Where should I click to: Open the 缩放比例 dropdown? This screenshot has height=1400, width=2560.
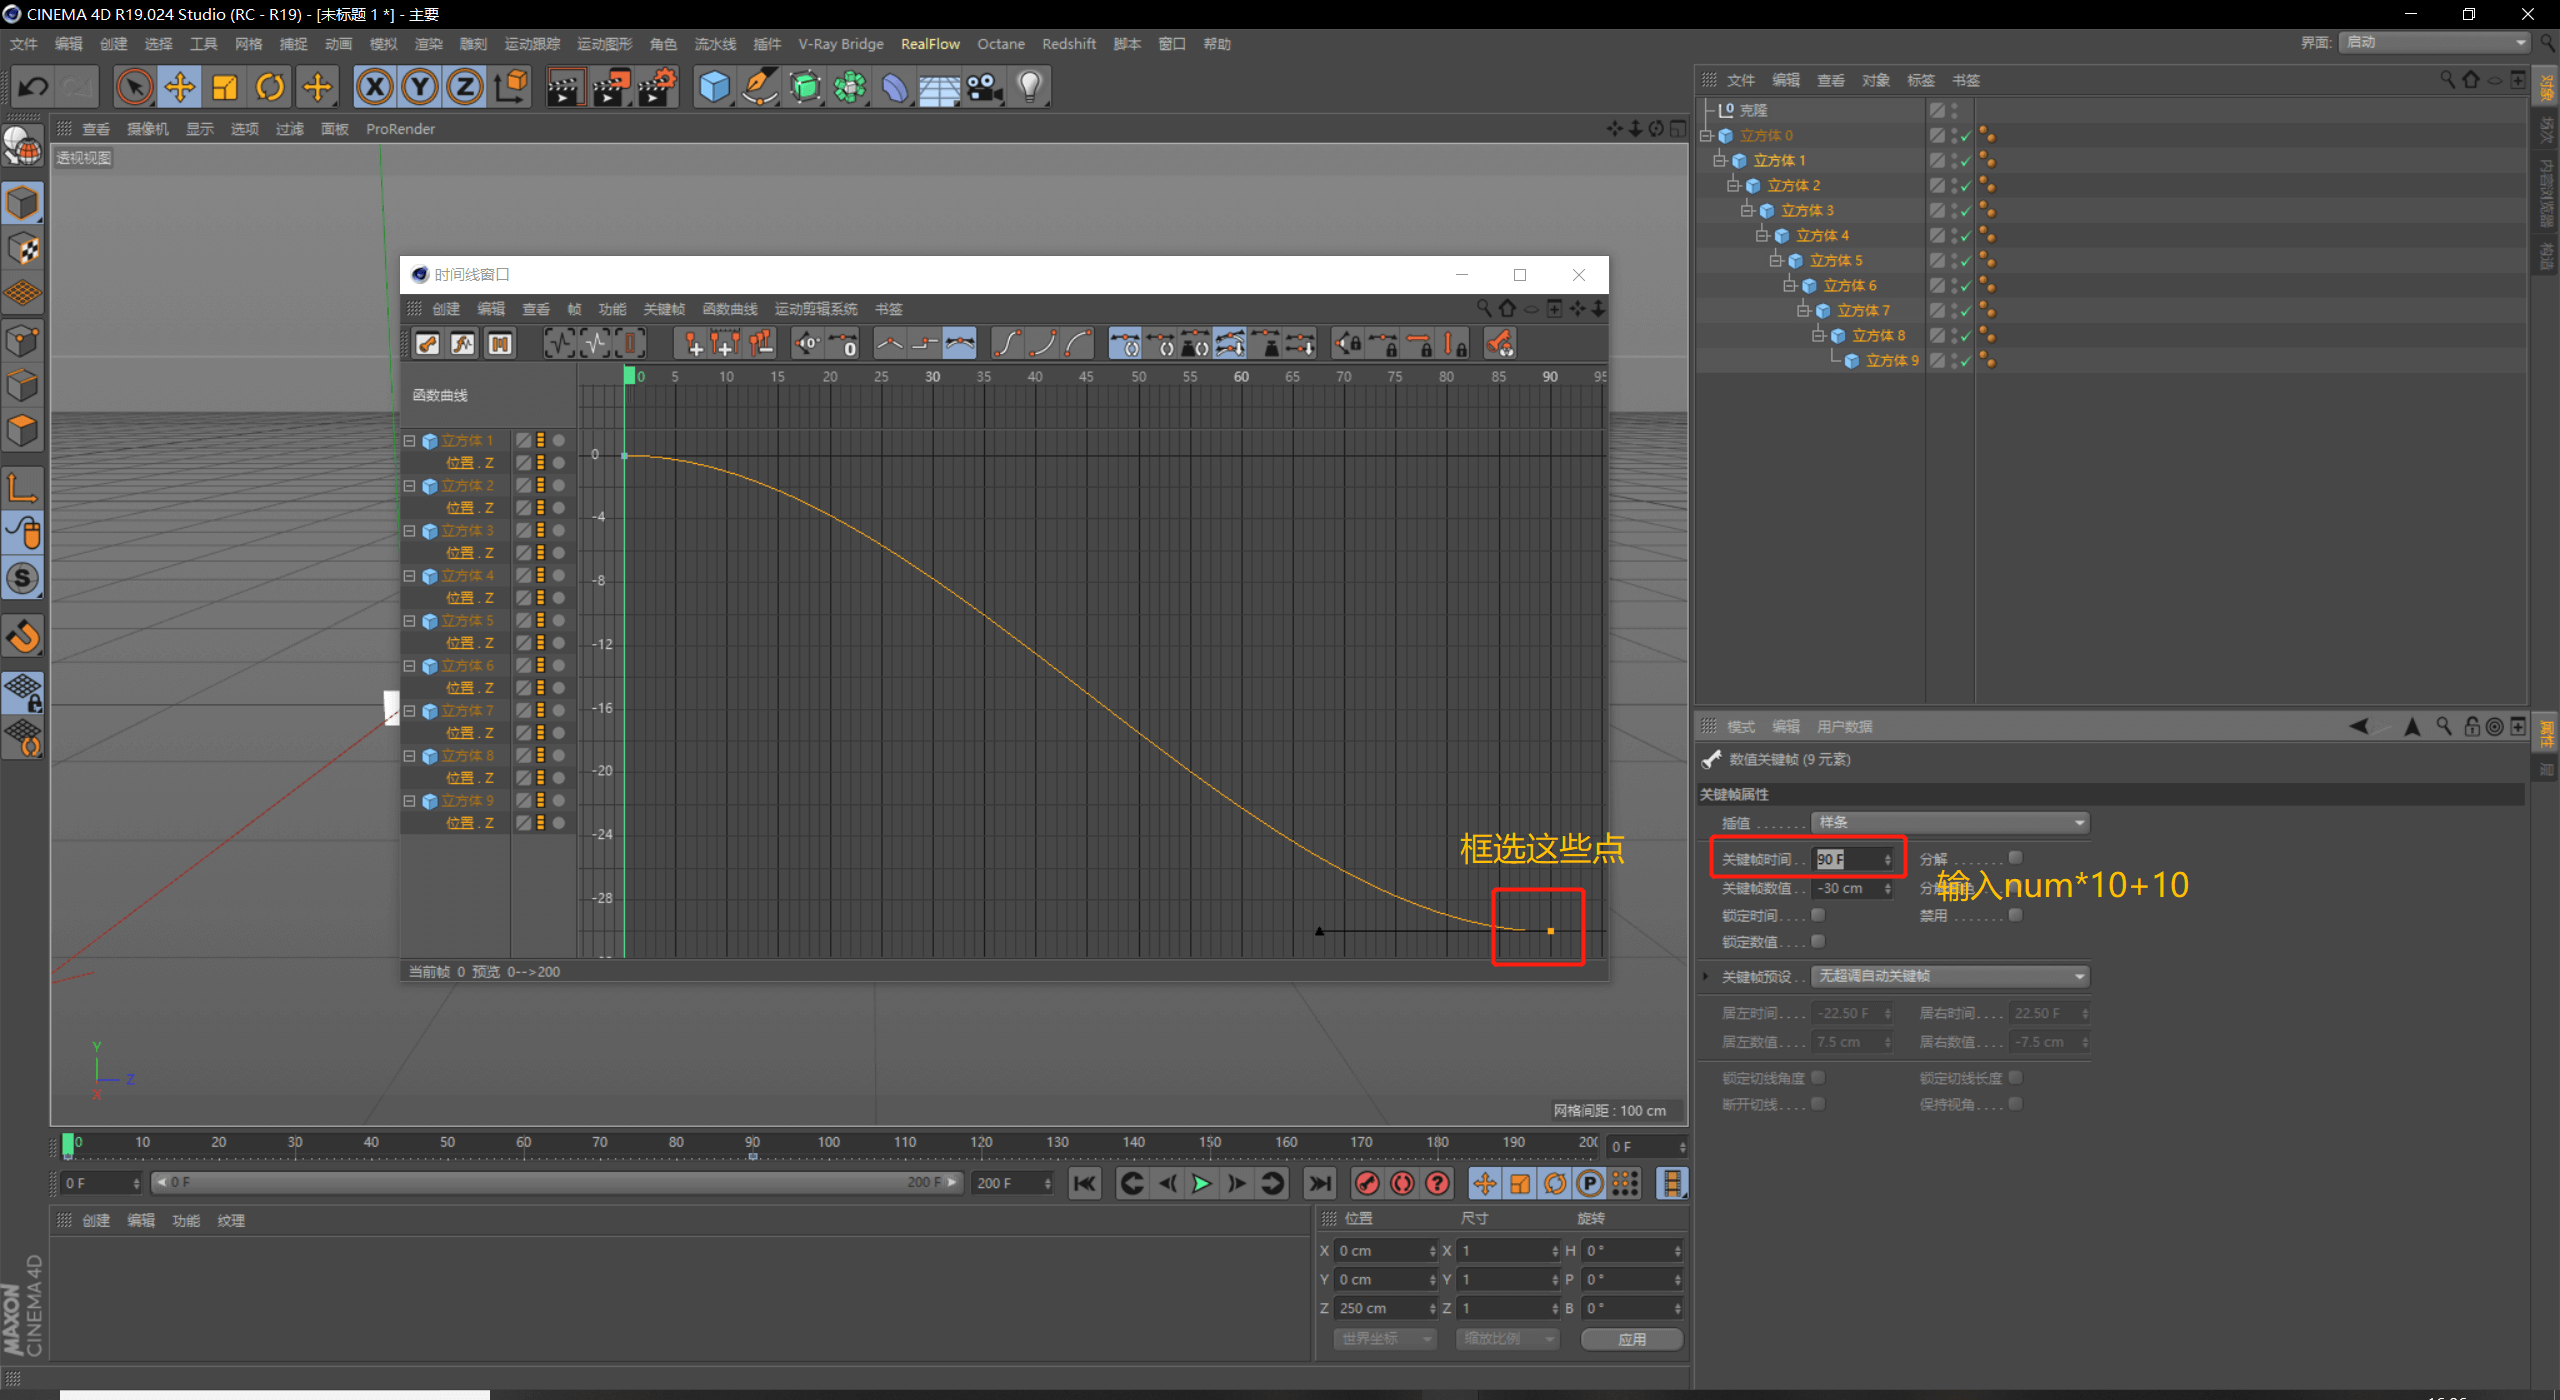tap(1508, 1339)
